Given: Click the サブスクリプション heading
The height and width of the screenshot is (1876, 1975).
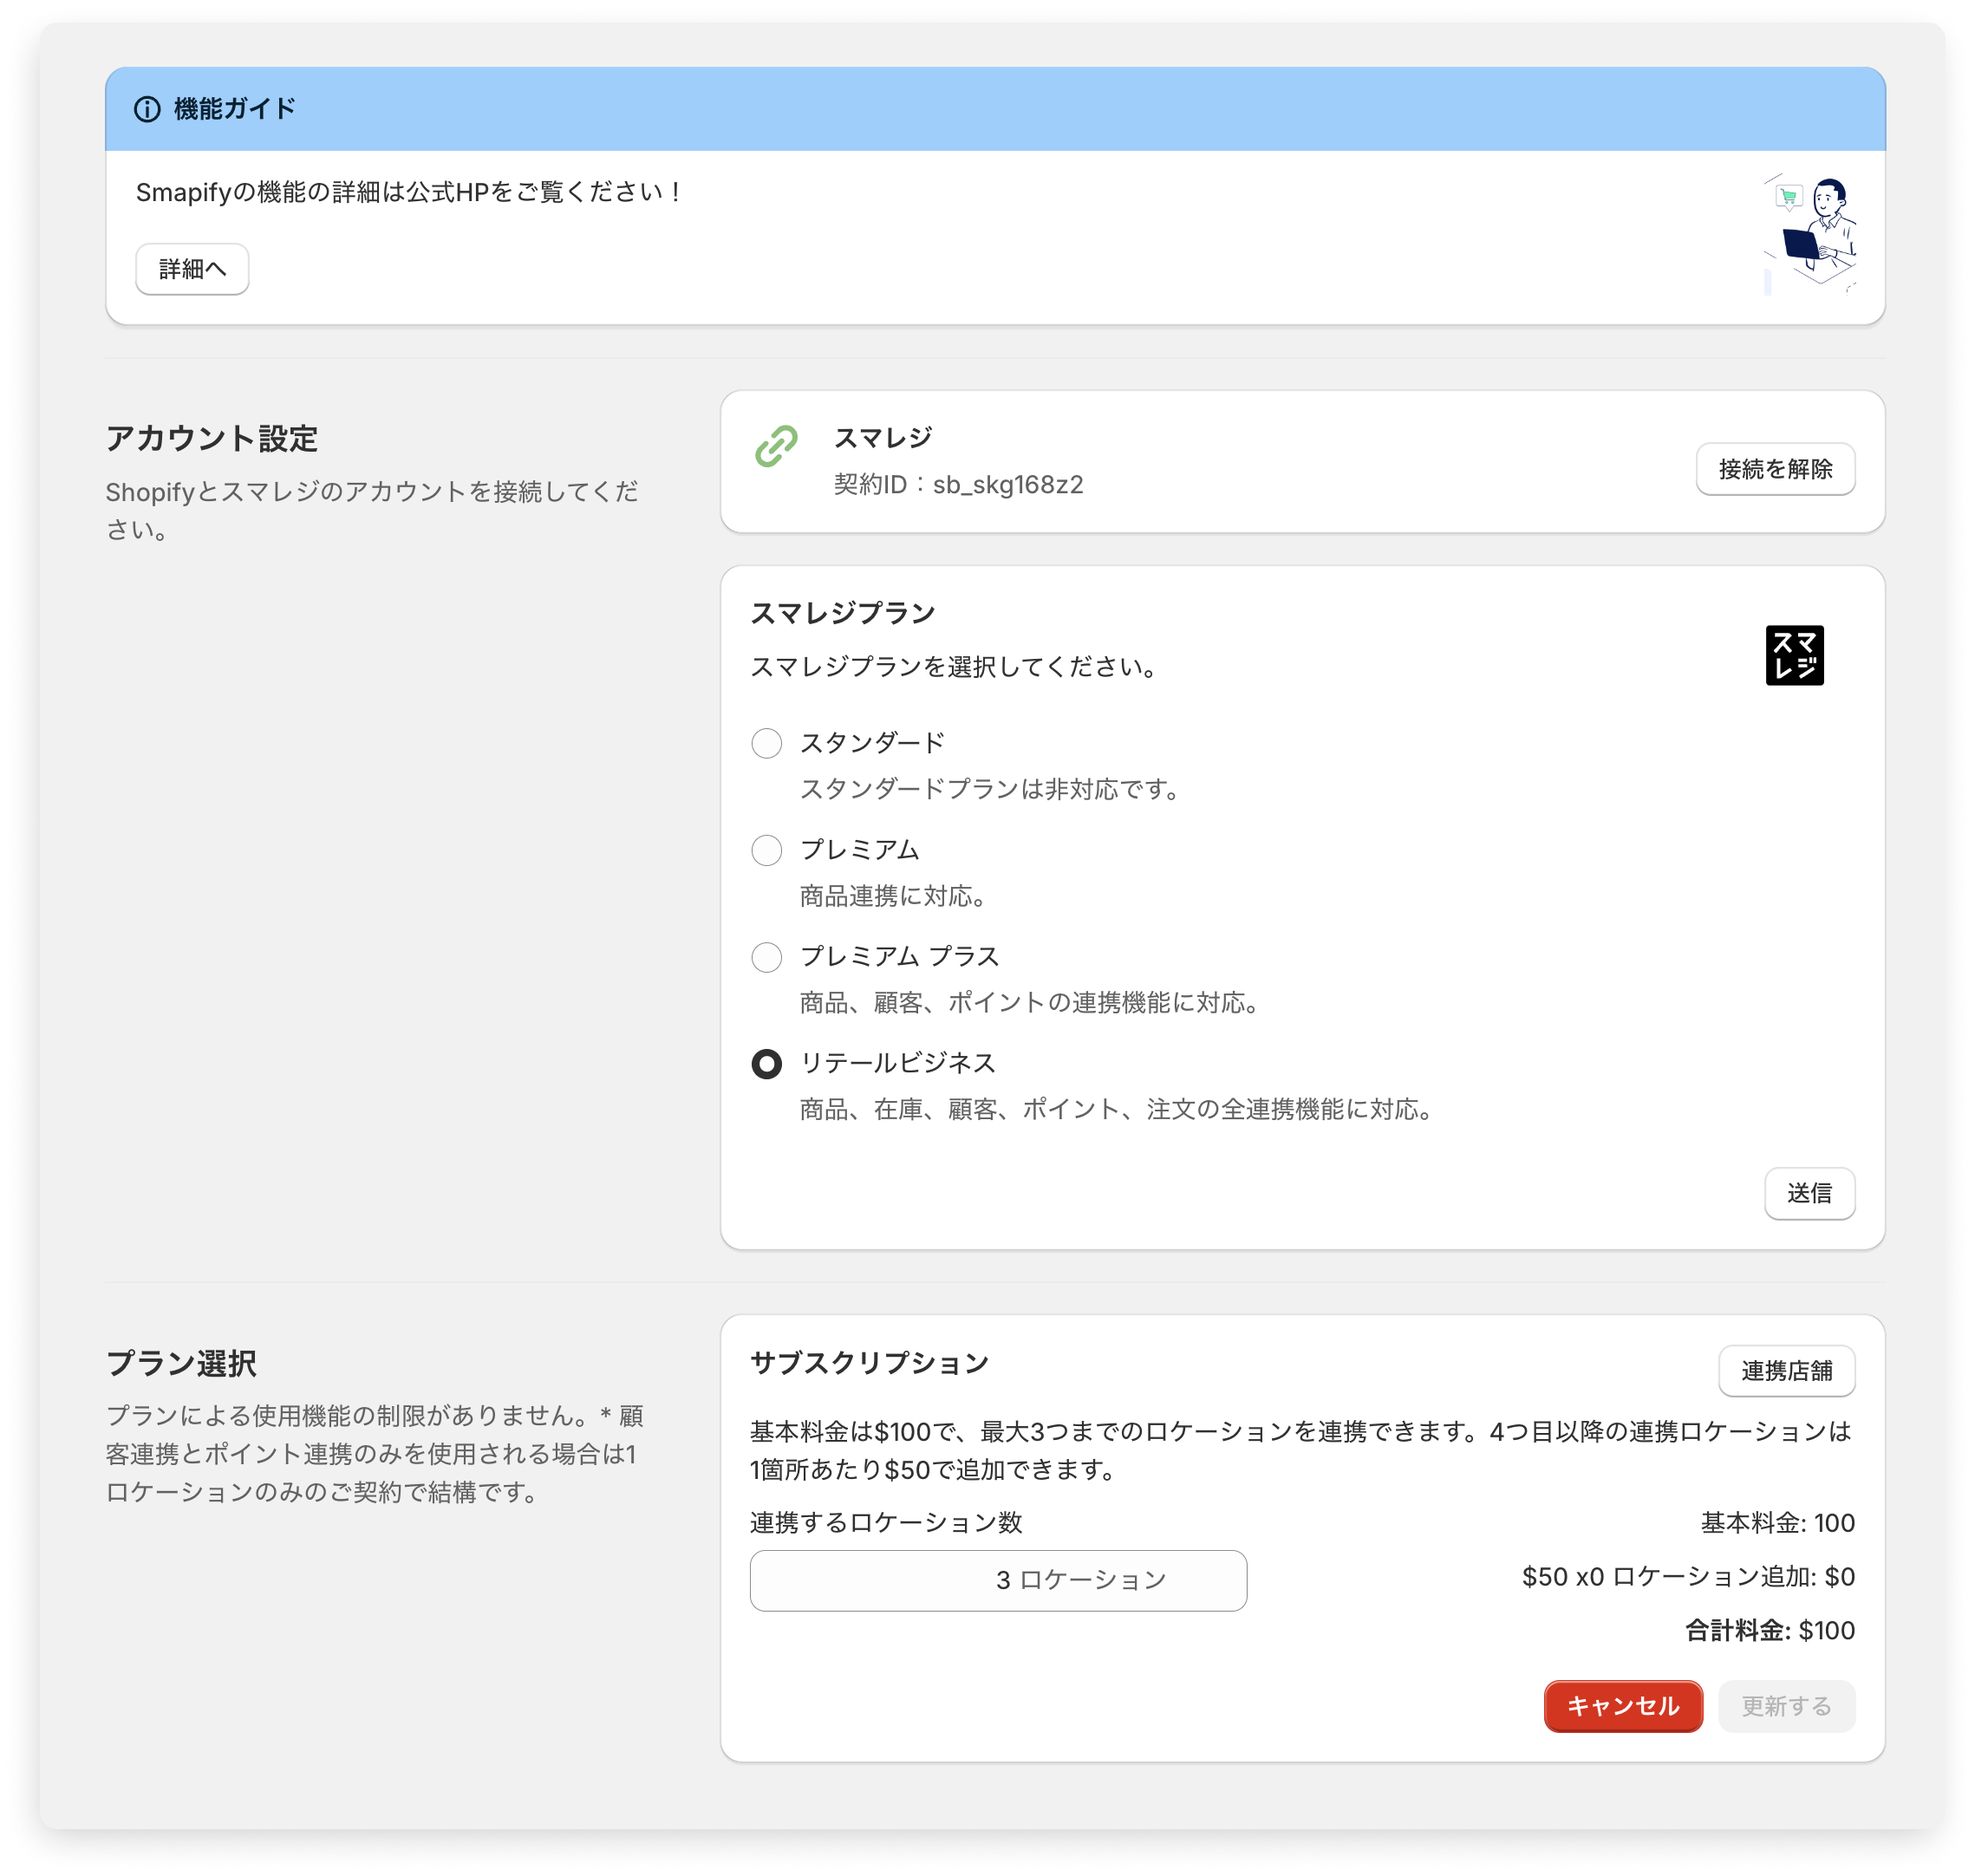Looking at the screenshot, I should coord(869,1363).
